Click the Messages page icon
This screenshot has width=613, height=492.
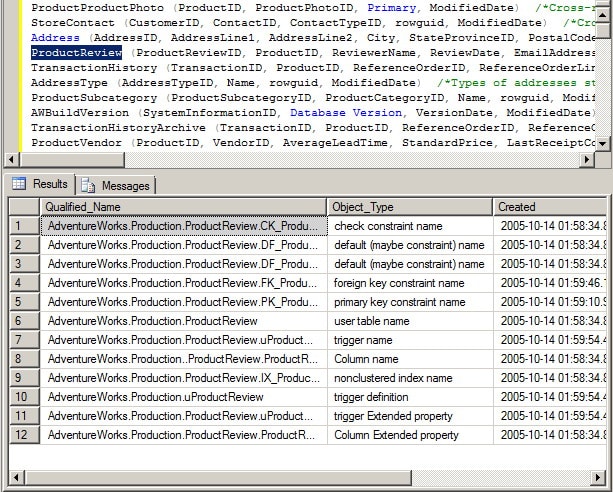(88, 185)
